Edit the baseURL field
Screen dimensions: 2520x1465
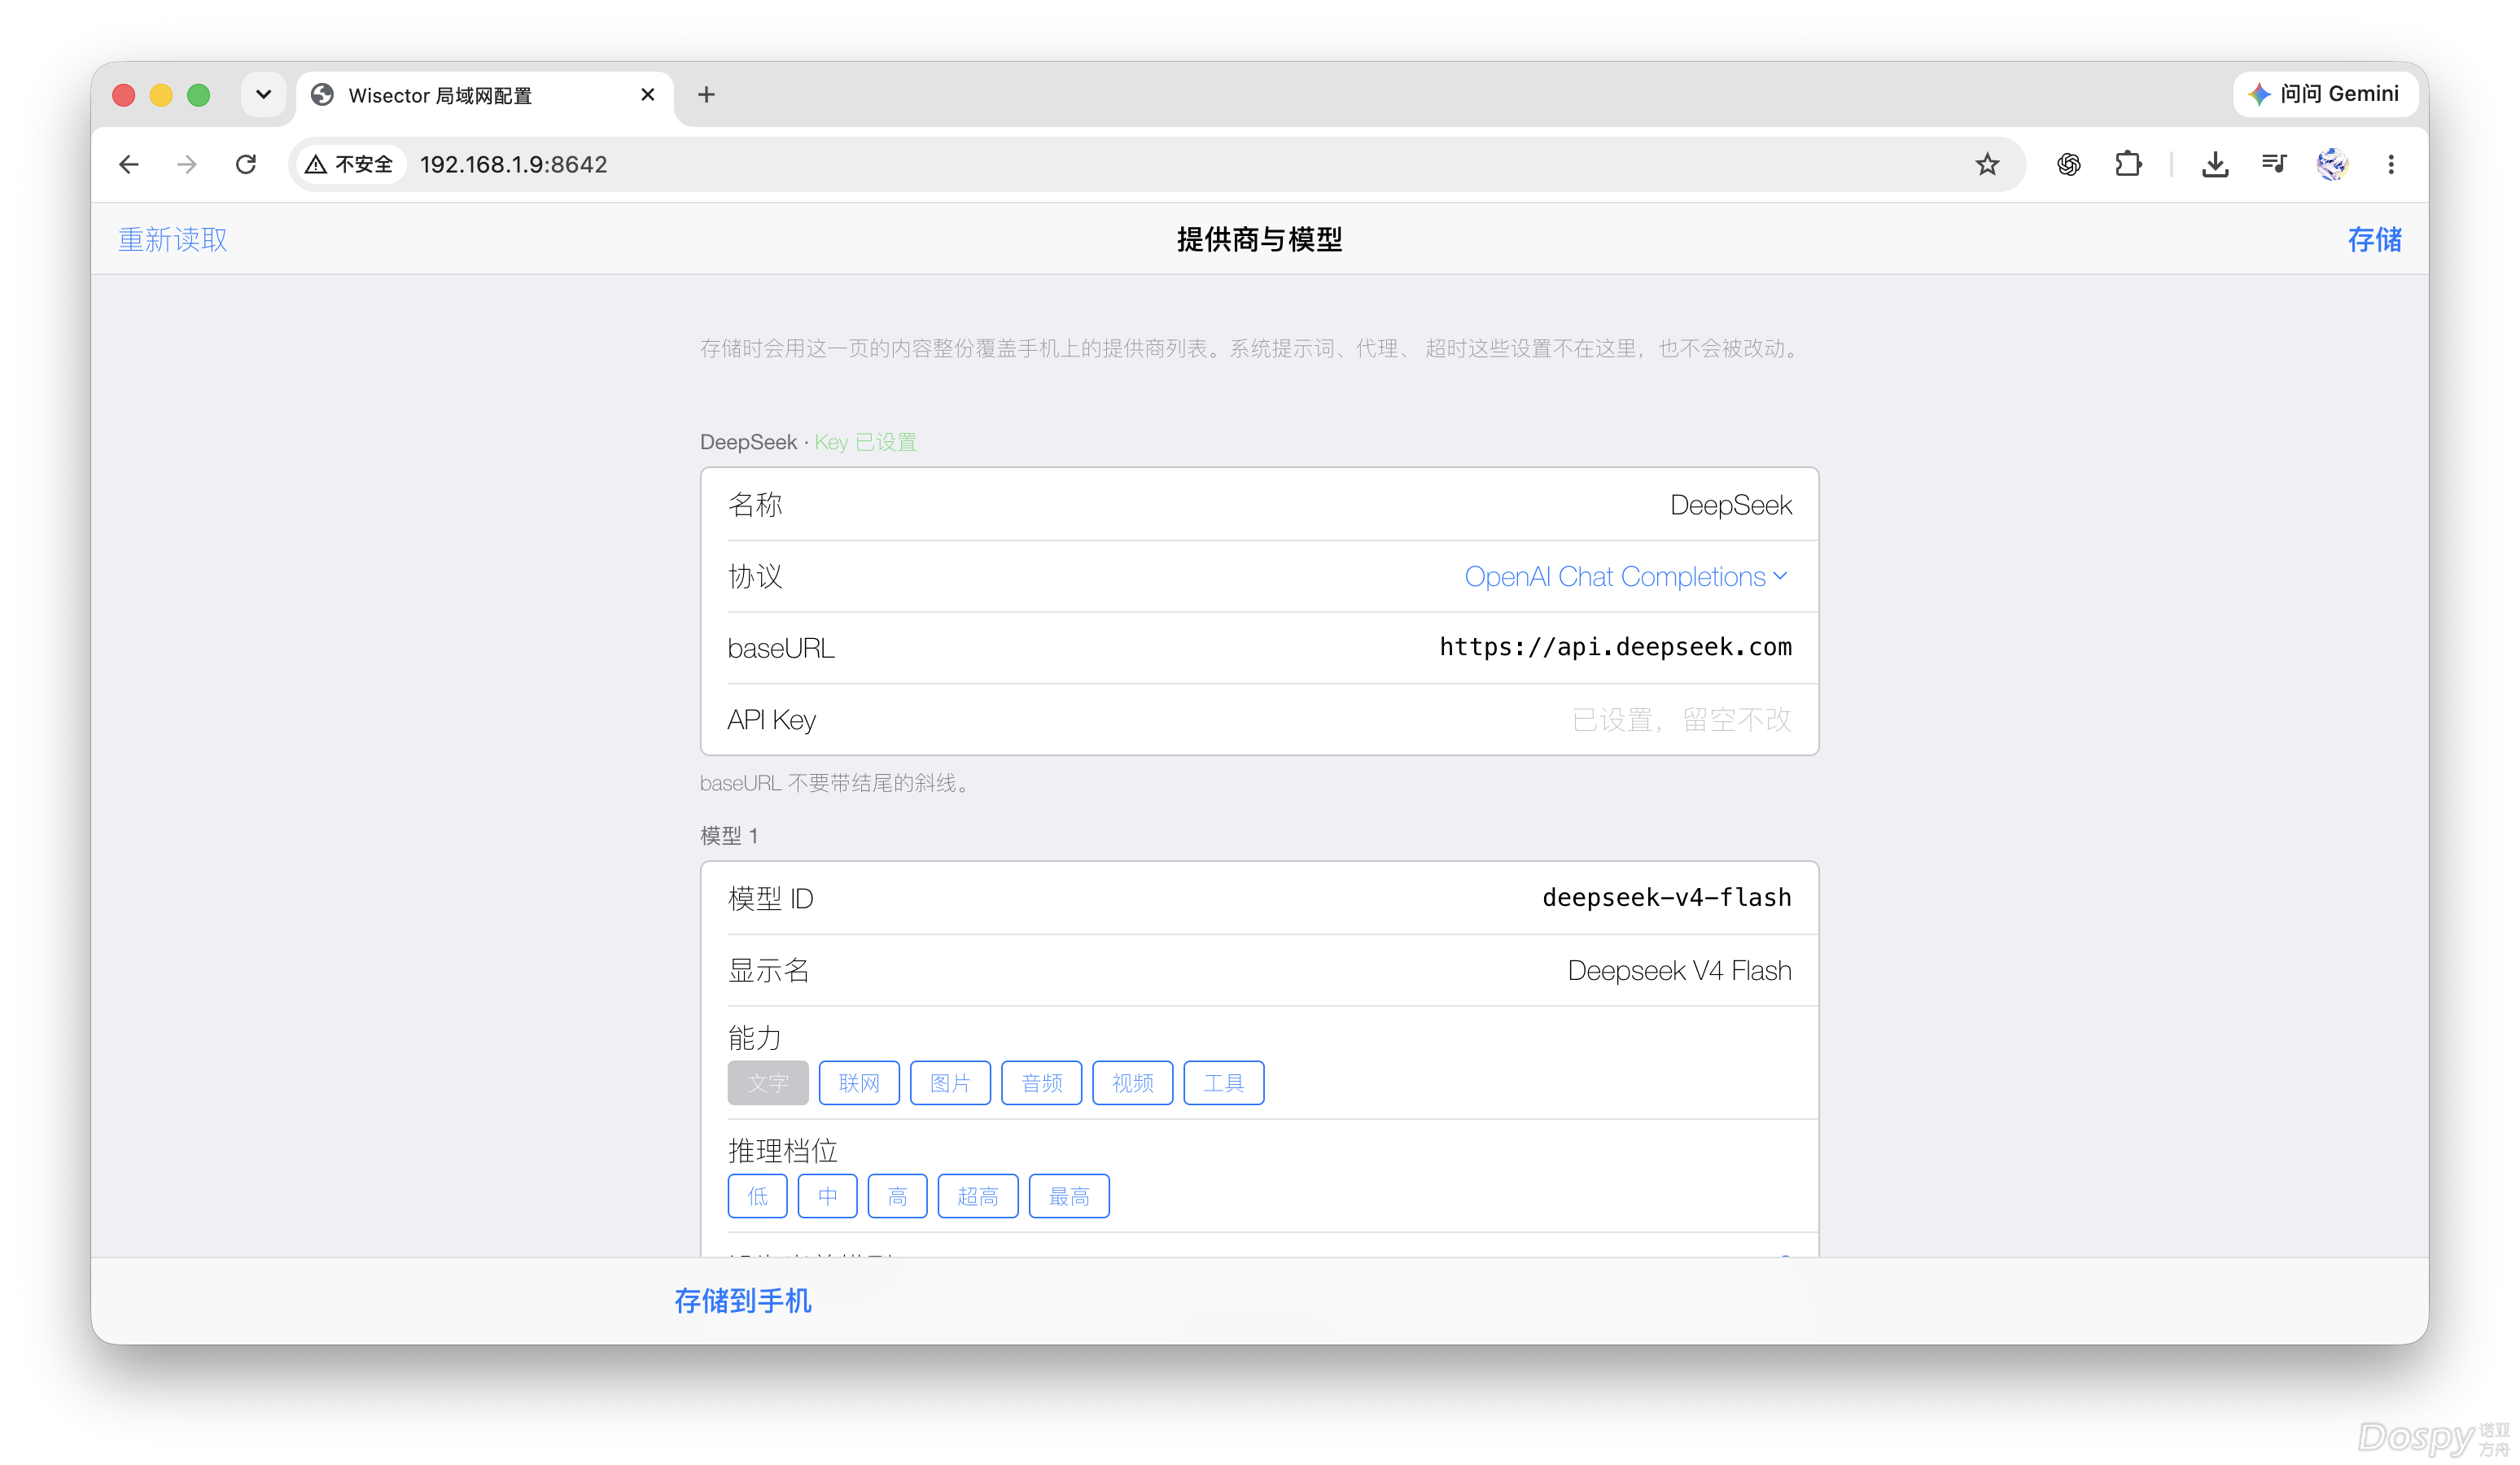[1259, 647]
